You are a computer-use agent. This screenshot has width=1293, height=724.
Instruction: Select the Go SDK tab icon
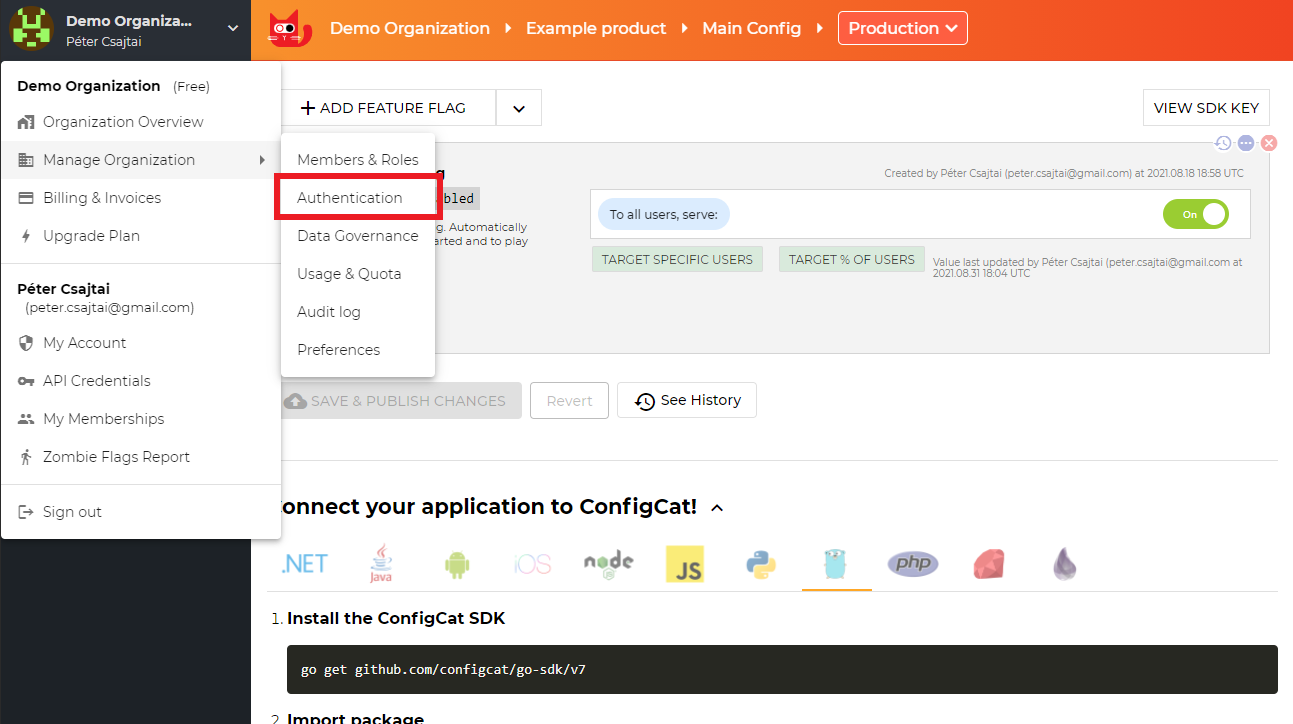[836, 563]
